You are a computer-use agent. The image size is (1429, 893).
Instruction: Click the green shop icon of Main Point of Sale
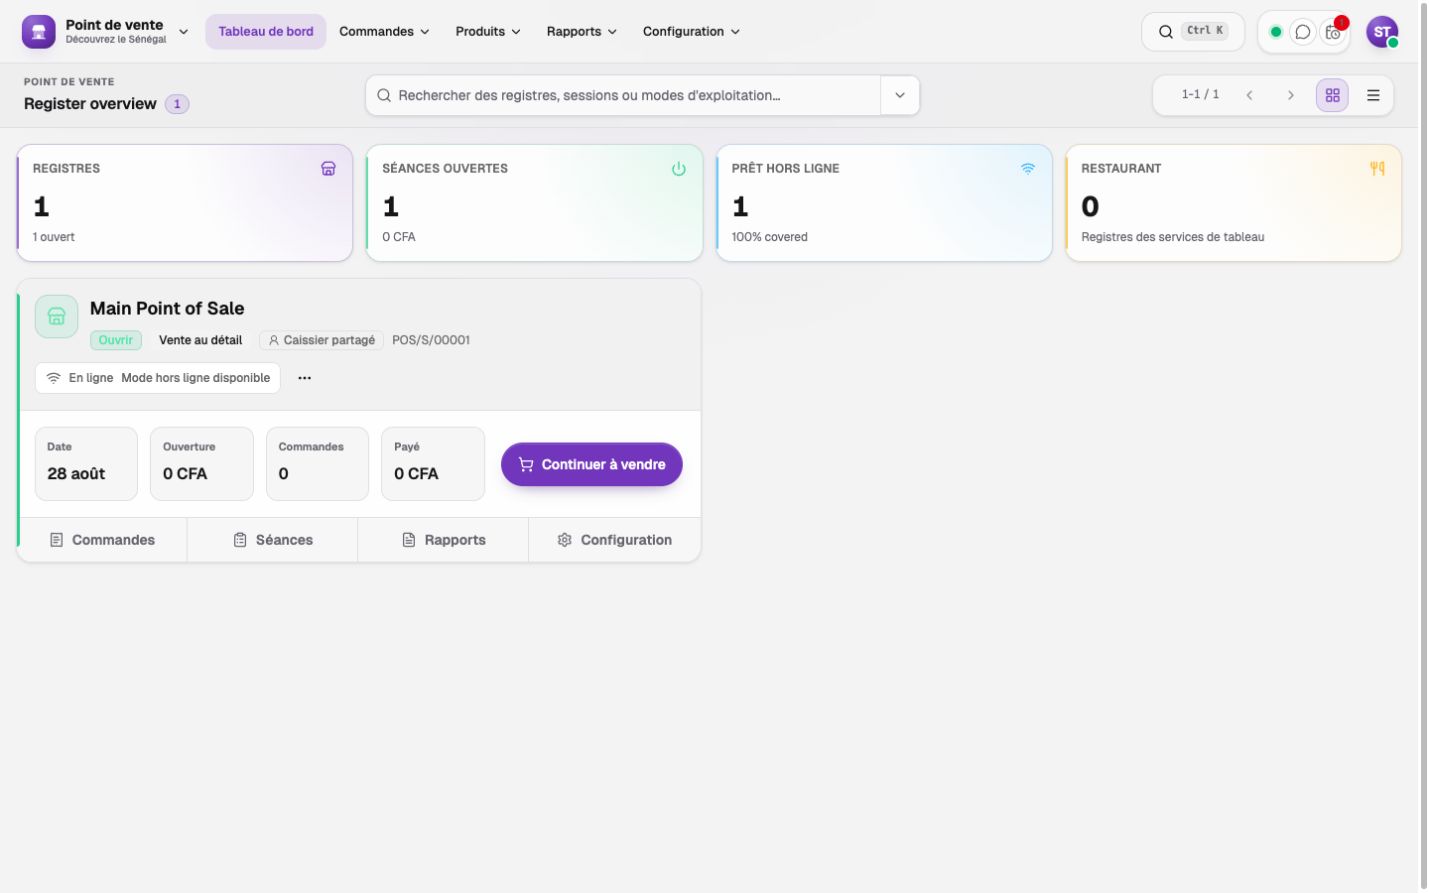(57, 316)
